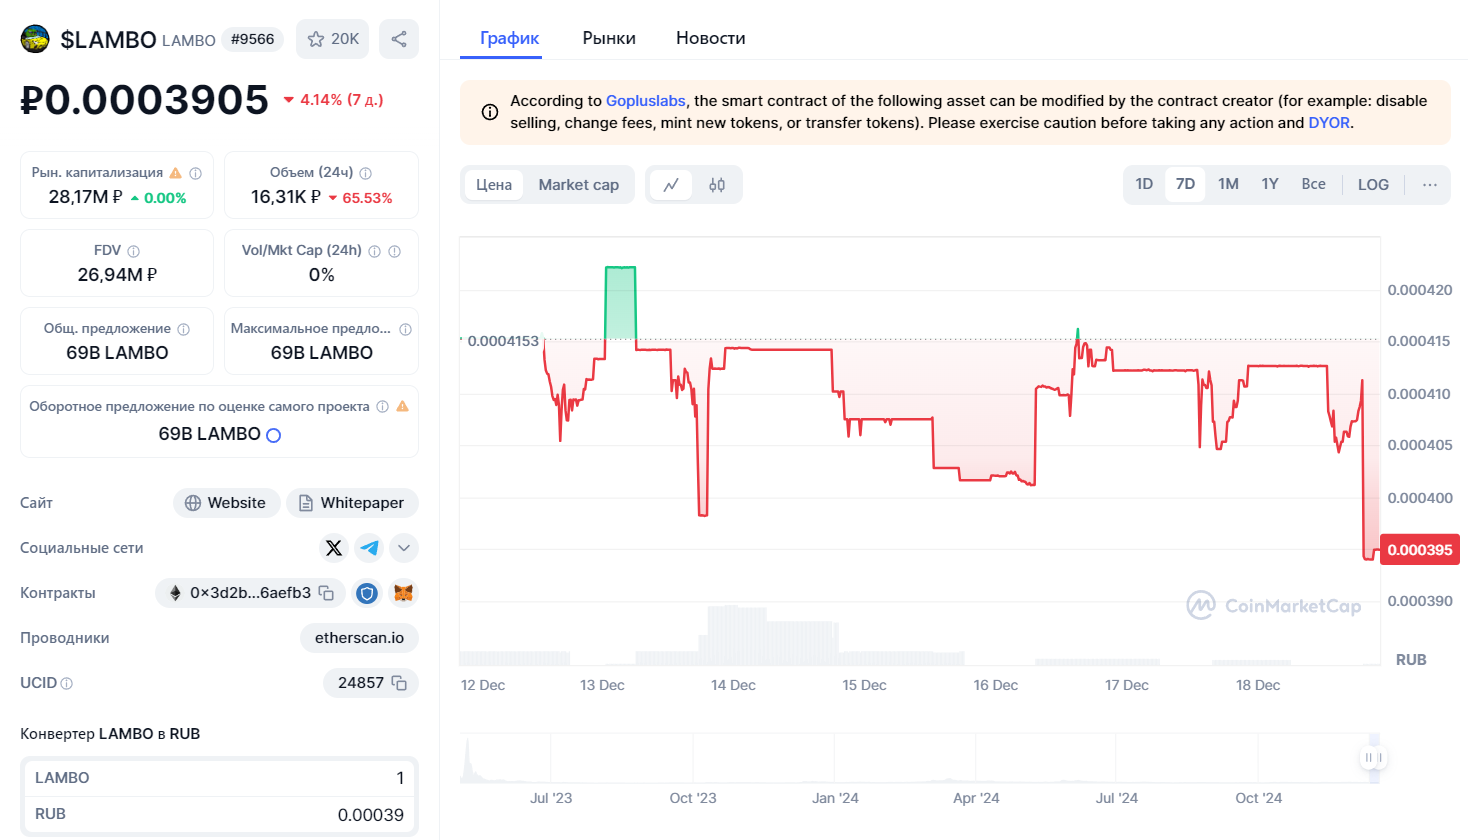Click the #9566 rank badge

tap(252, 39)
